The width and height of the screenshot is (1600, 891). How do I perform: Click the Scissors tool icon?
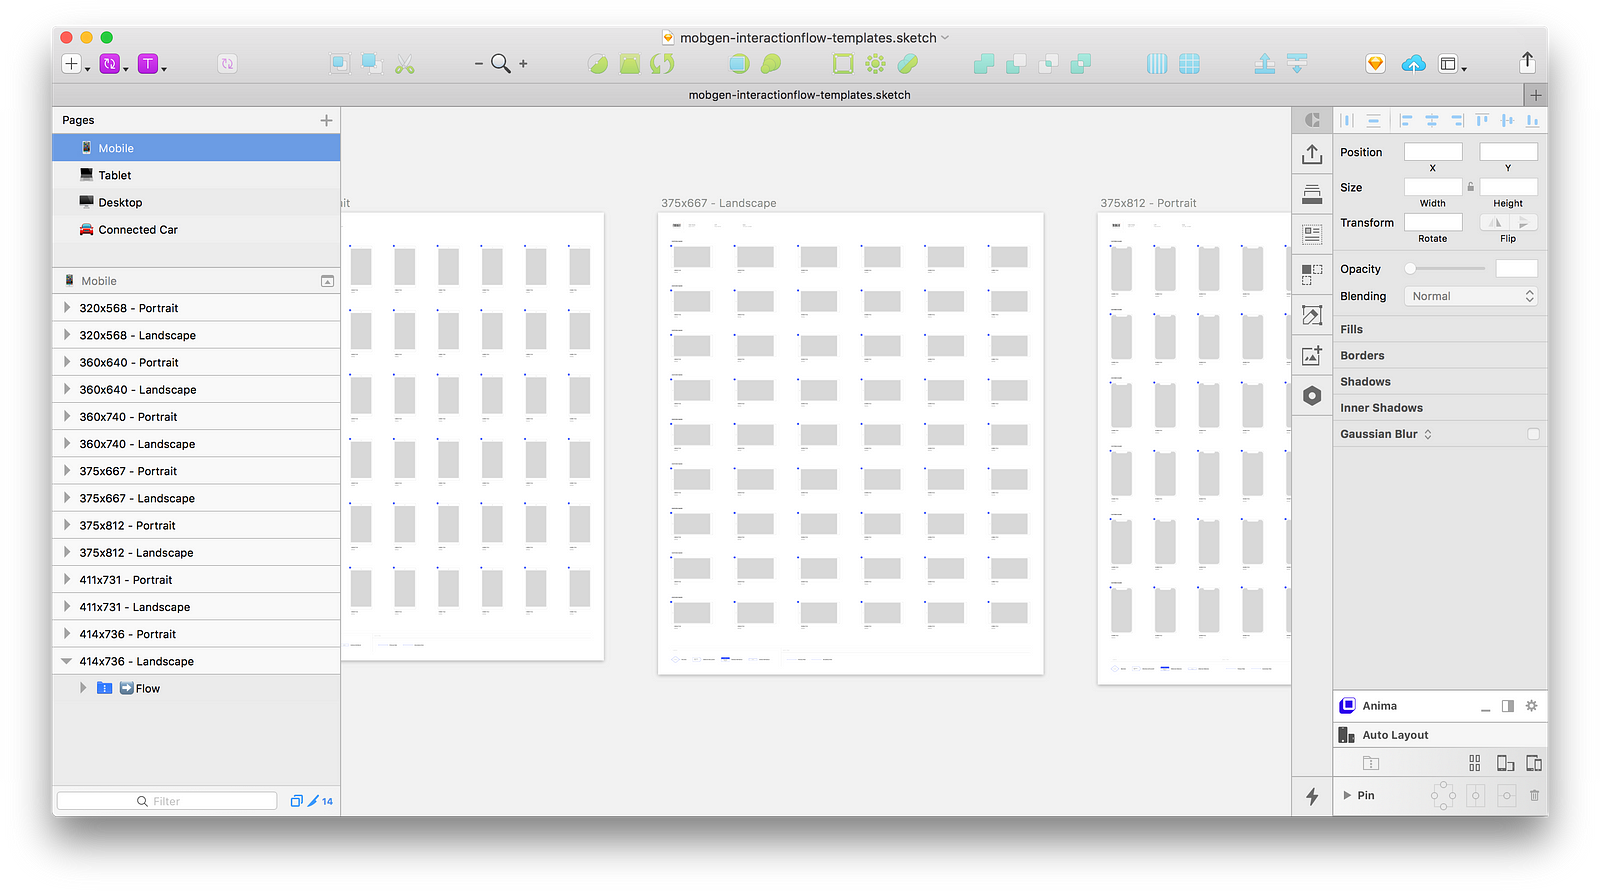404,64
